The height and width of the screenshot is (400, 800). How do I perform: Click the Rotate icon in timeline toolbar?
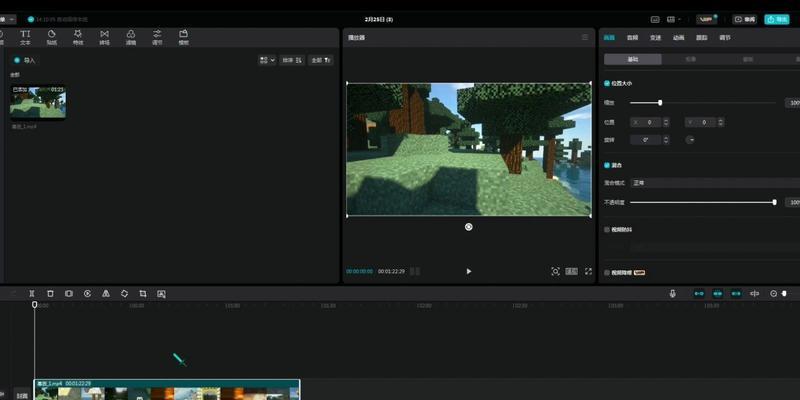[124, 293]
